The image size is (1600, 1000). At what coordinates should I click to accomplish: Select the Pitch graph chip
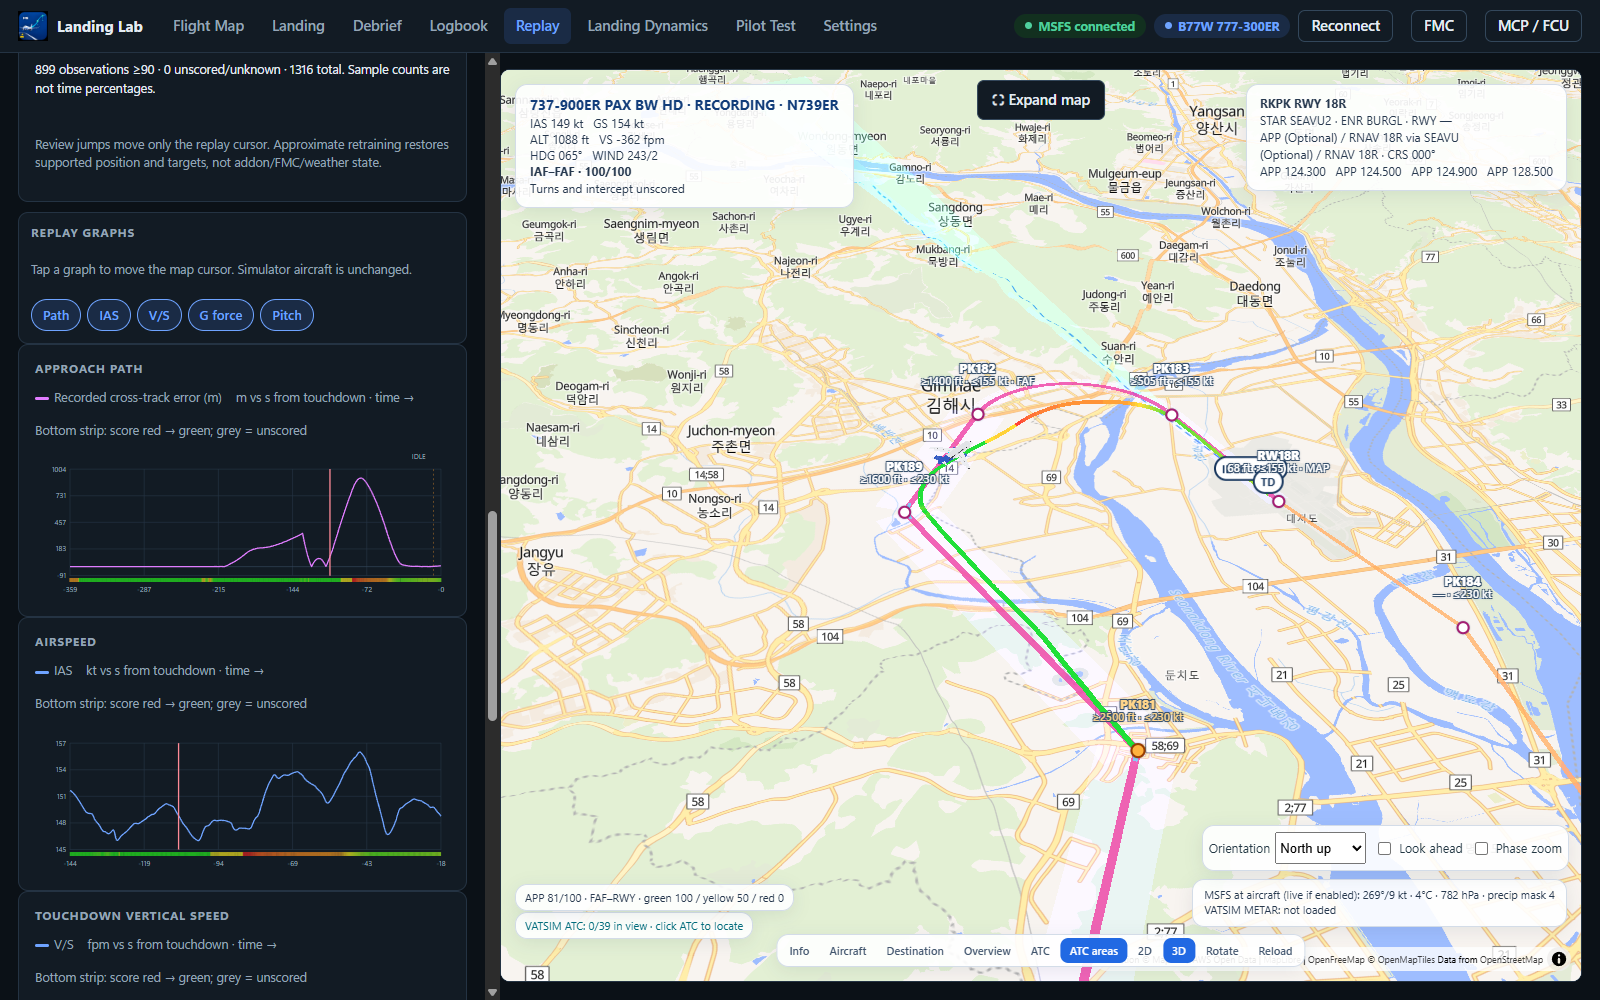pyautogui.click(x=287, y=315)
